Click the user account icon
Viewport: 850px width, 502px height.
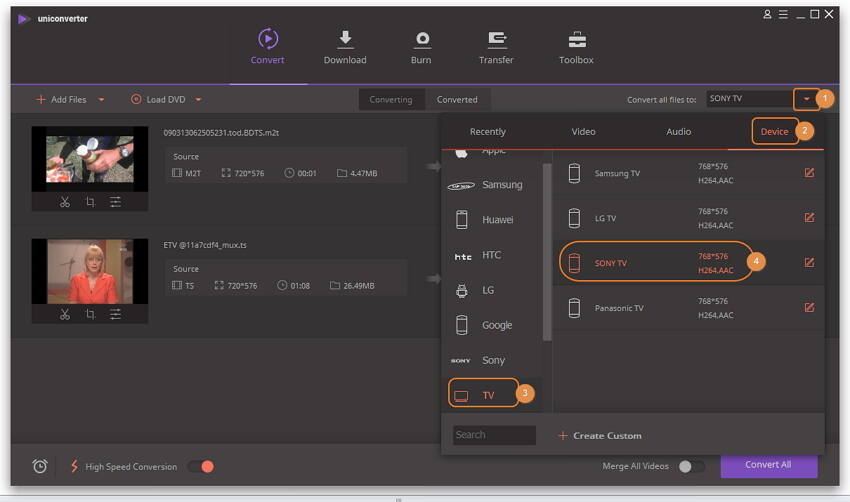coord(767,15)
